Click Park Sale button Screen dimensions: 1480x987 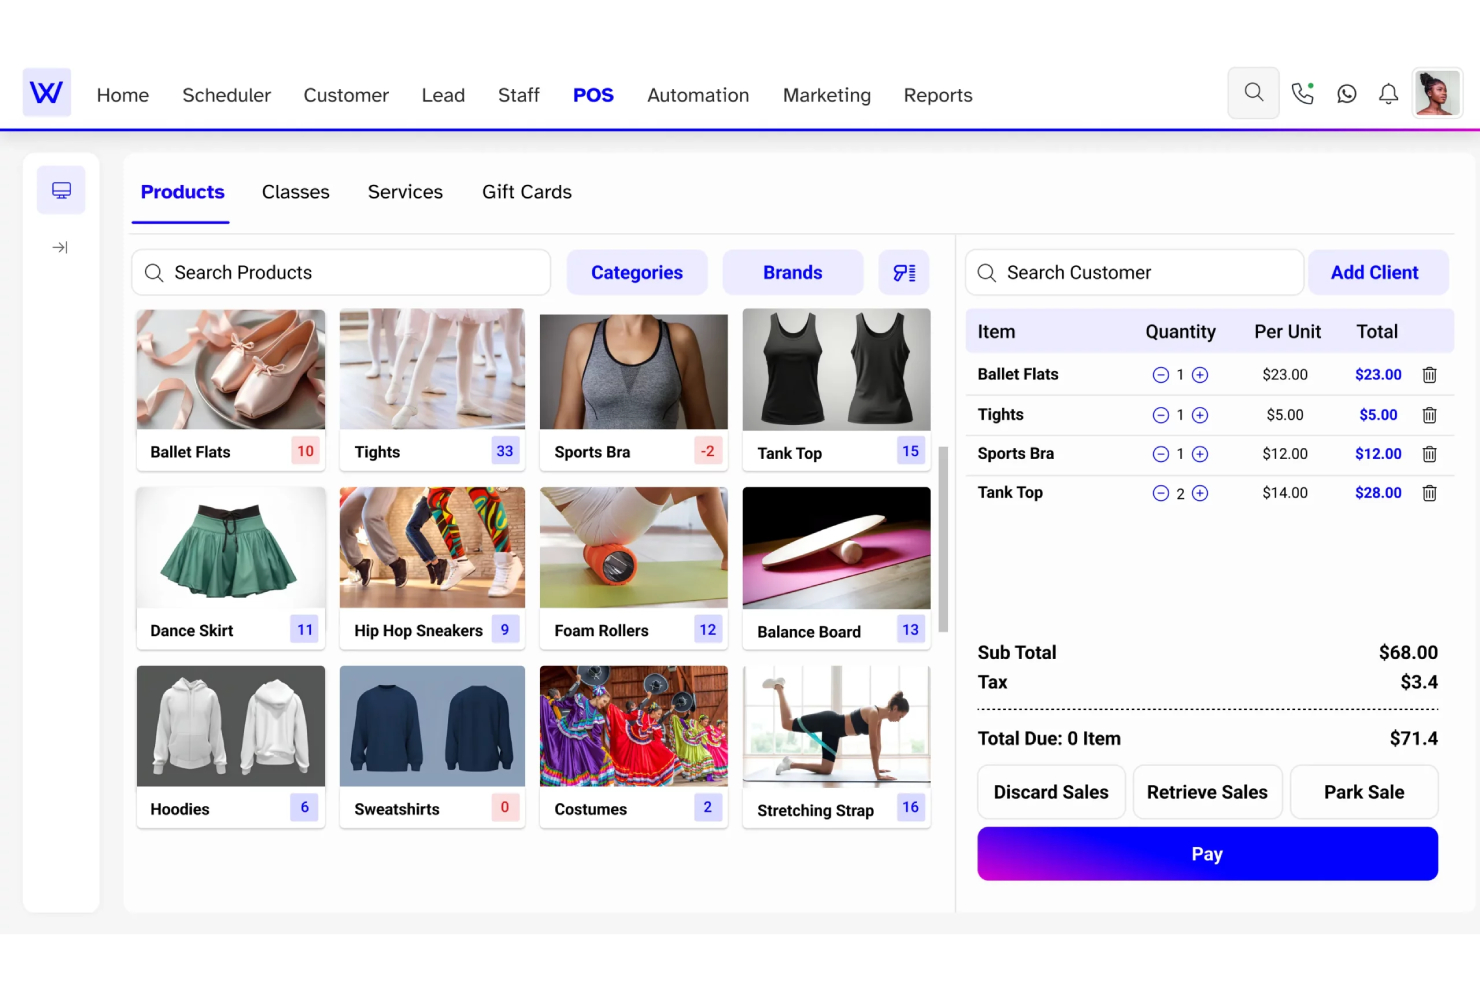[x=1364, y=792]
